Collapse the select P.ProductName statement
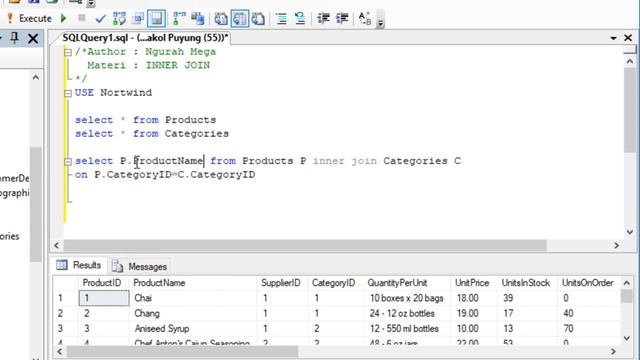The width and height of the screenshot is (640, 360). (x=68, y=162)
